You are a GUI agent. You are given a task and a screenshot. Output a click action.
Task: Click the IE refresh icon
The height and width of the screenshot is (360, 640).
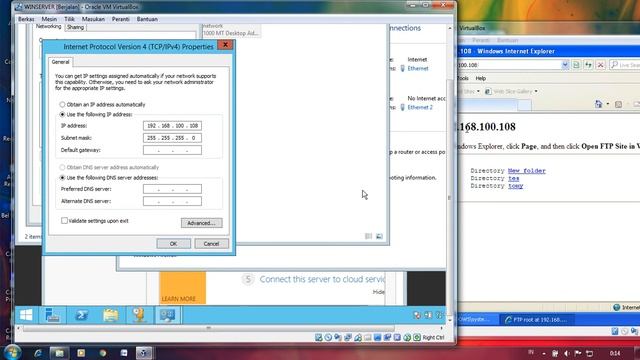click(x=588, y=64)
